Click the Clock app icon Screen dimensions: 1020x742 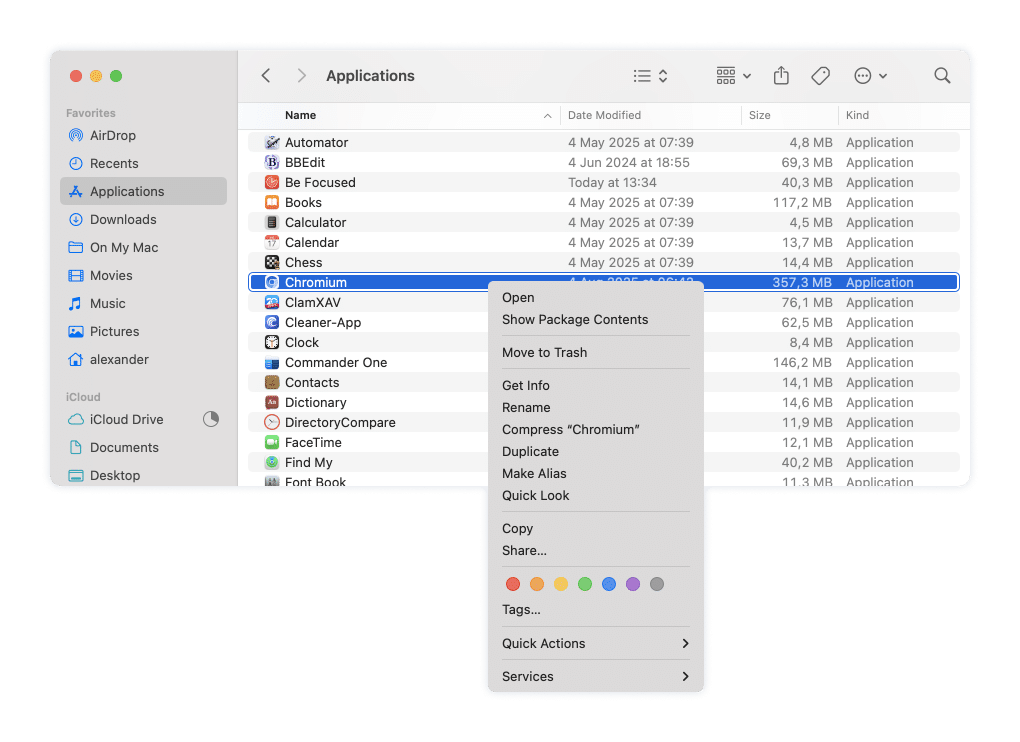pos(272,343)
